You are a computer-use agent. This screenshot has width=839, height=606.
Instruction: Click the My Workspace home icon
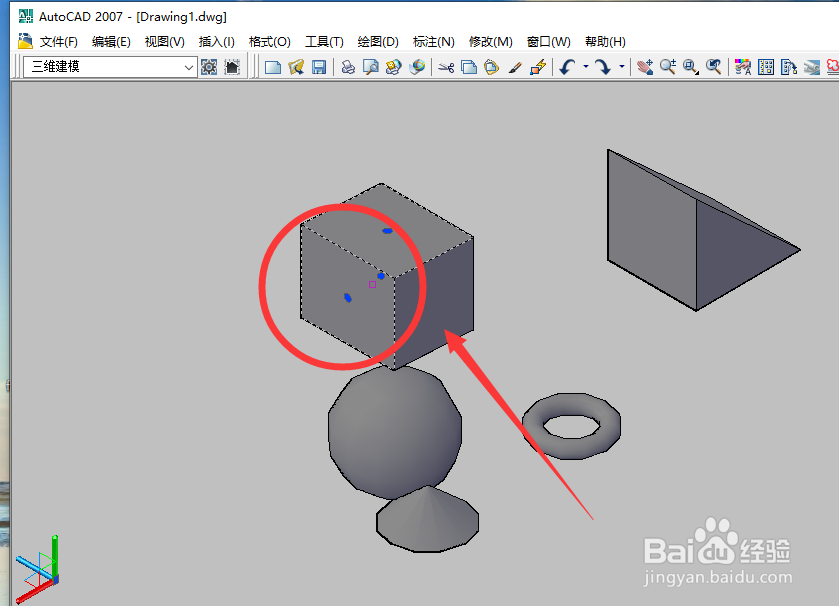point(232,67)
